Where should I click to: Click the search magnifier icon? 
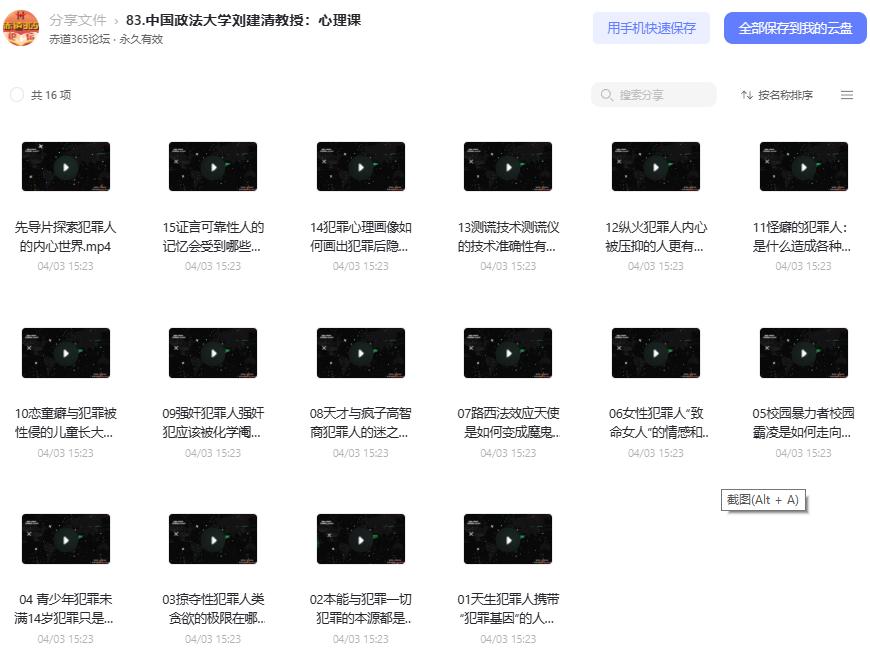606,95
